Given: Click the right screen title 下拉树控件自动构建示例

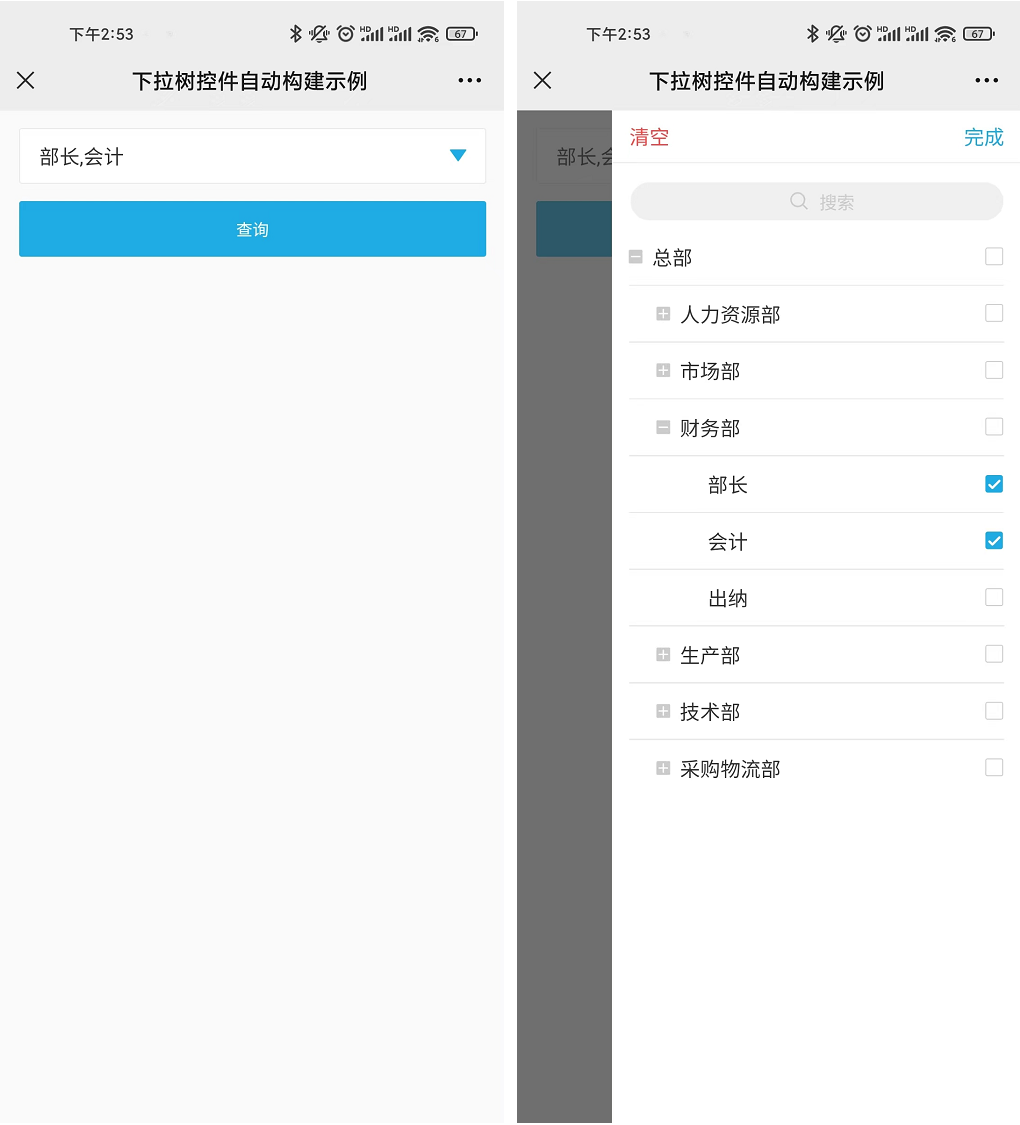Looking at the screenshot, I should click(x=767, y=81).
